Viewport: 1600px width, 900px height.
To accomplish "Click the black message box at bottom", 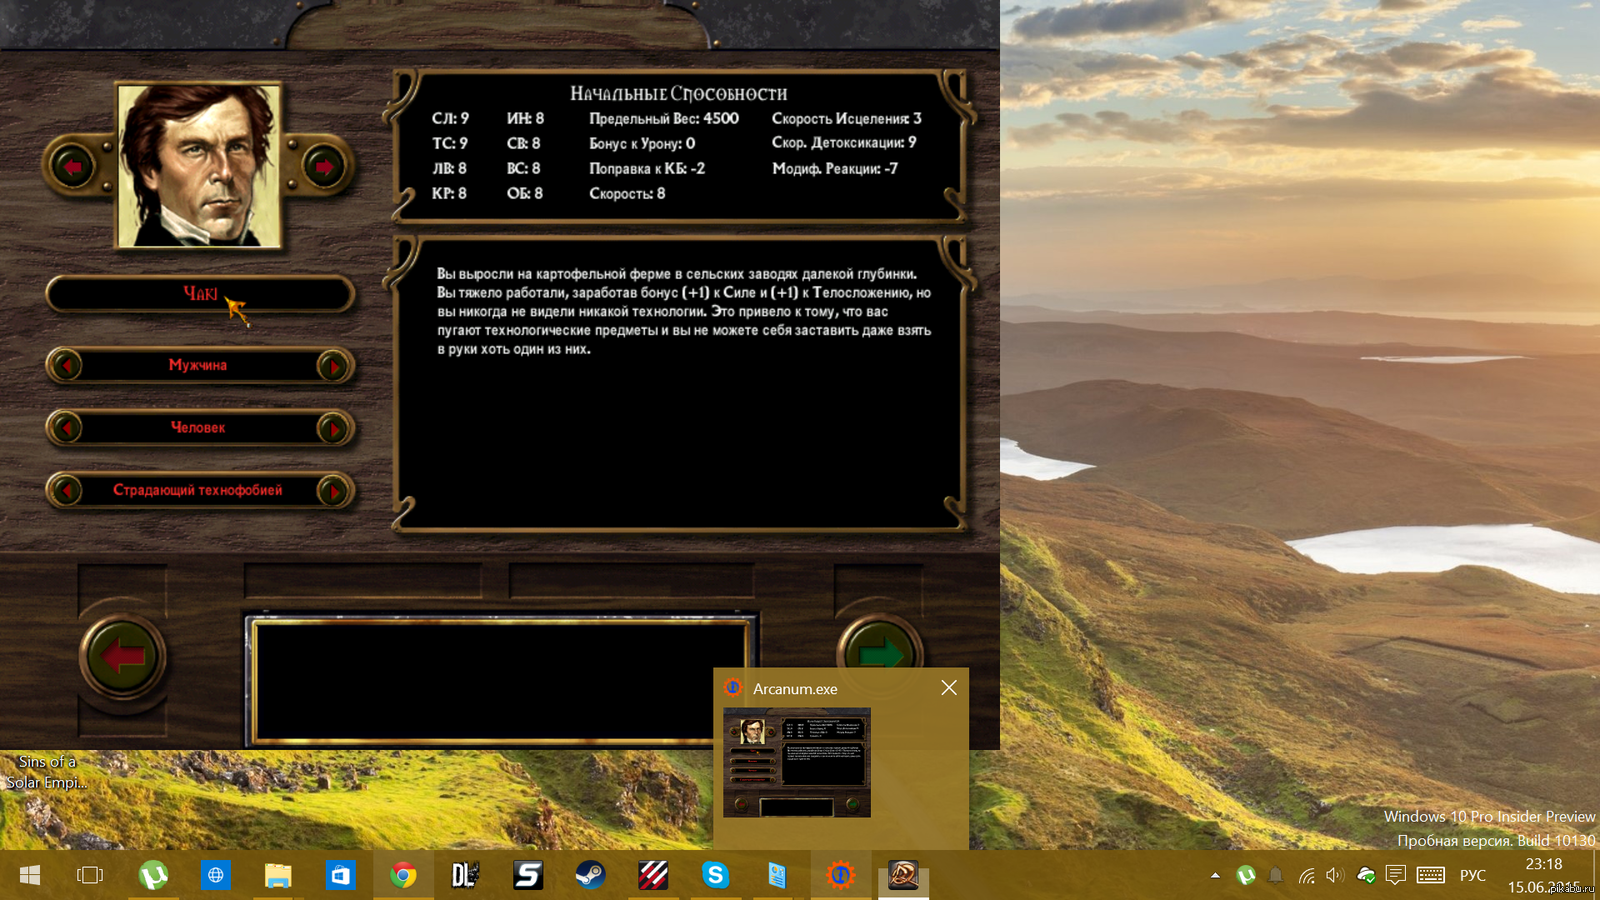I will point(500,681).
